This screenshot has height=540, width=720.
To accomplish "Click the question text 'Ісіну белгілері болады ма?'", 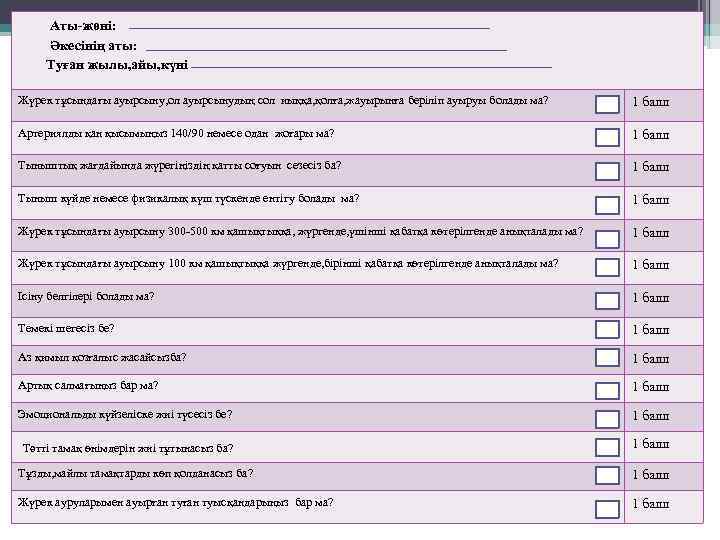I will (87, 296).
